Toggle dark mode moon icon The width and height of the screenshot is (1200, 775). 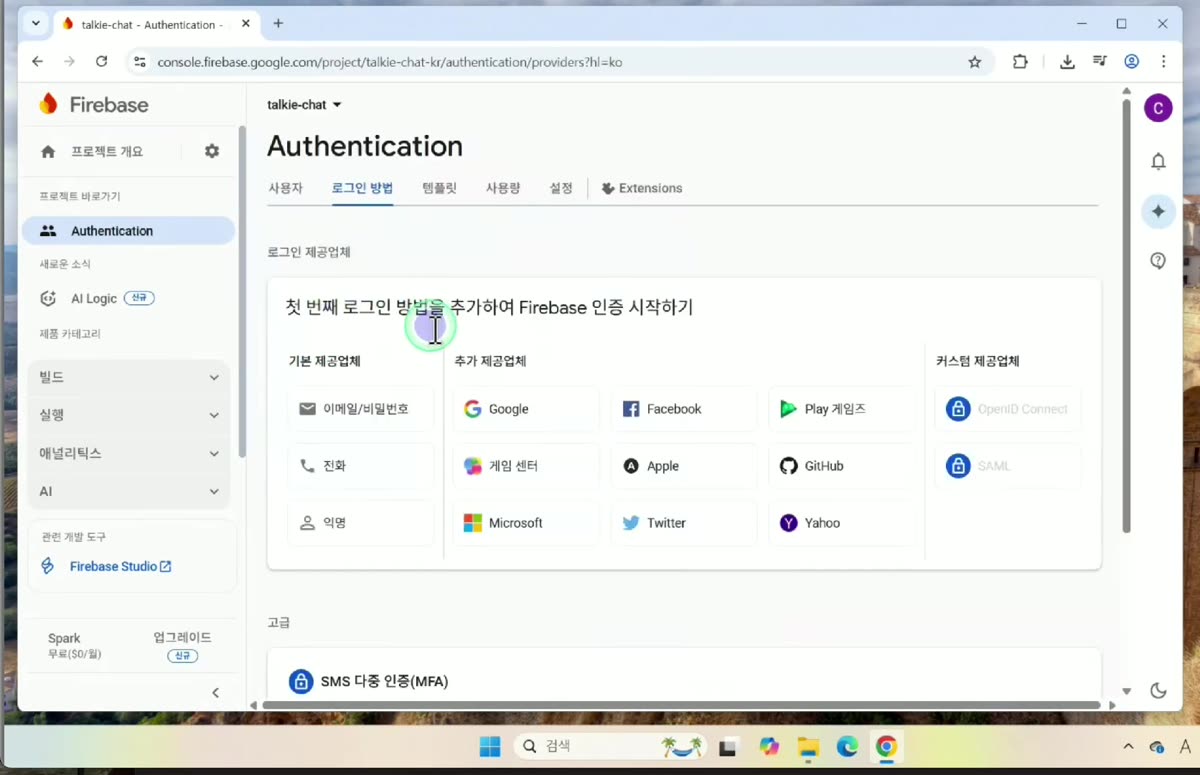[1158, 691]
